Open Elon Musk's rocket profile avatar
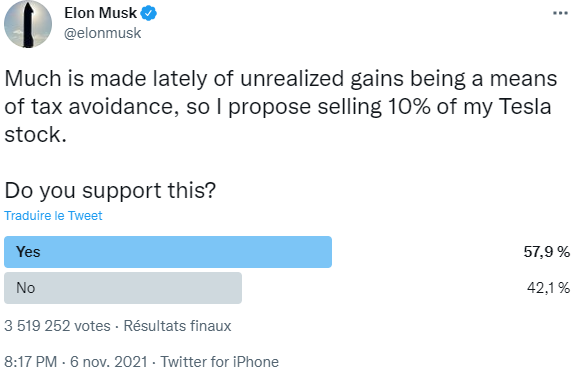This screenshot has width=585, height=380. 28,24
